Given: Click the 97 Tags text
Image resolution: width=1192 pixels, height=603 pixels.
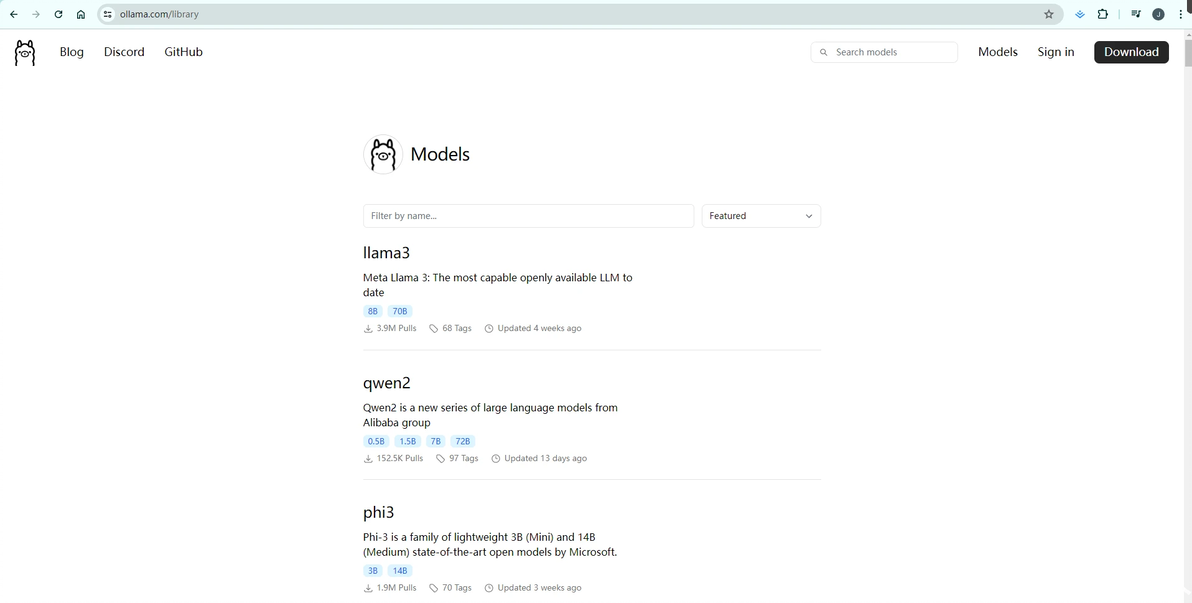Looking at the screenshot, I should (464, 459).
